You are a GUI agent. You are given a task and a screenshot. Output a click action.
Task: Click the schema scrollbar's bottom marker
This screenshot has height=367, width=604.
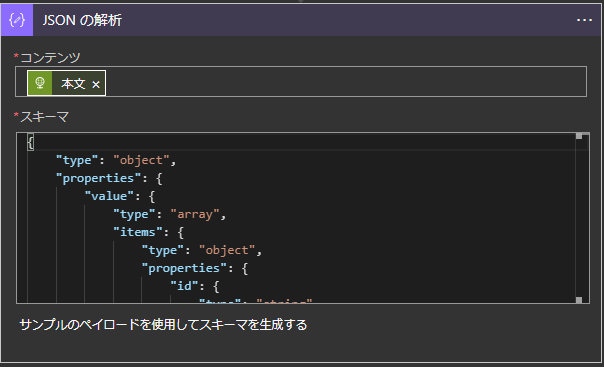click(579, 300)
